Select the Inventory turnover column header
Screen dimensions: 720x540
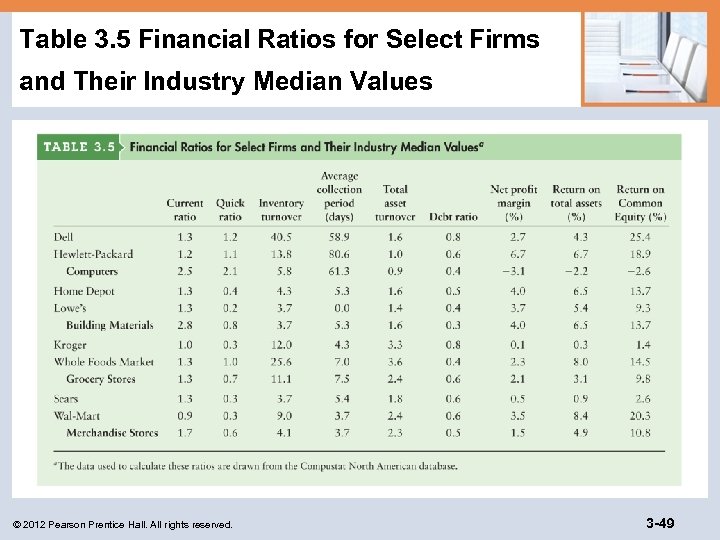281,209
